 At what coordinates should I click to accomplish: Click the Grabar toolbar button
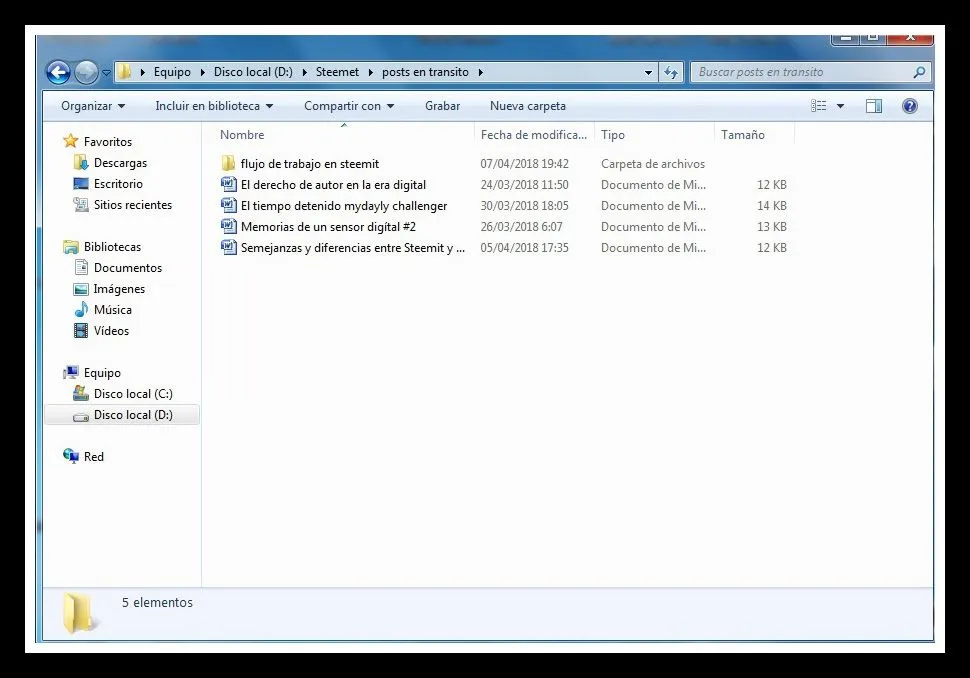click(x=442, y=106)
